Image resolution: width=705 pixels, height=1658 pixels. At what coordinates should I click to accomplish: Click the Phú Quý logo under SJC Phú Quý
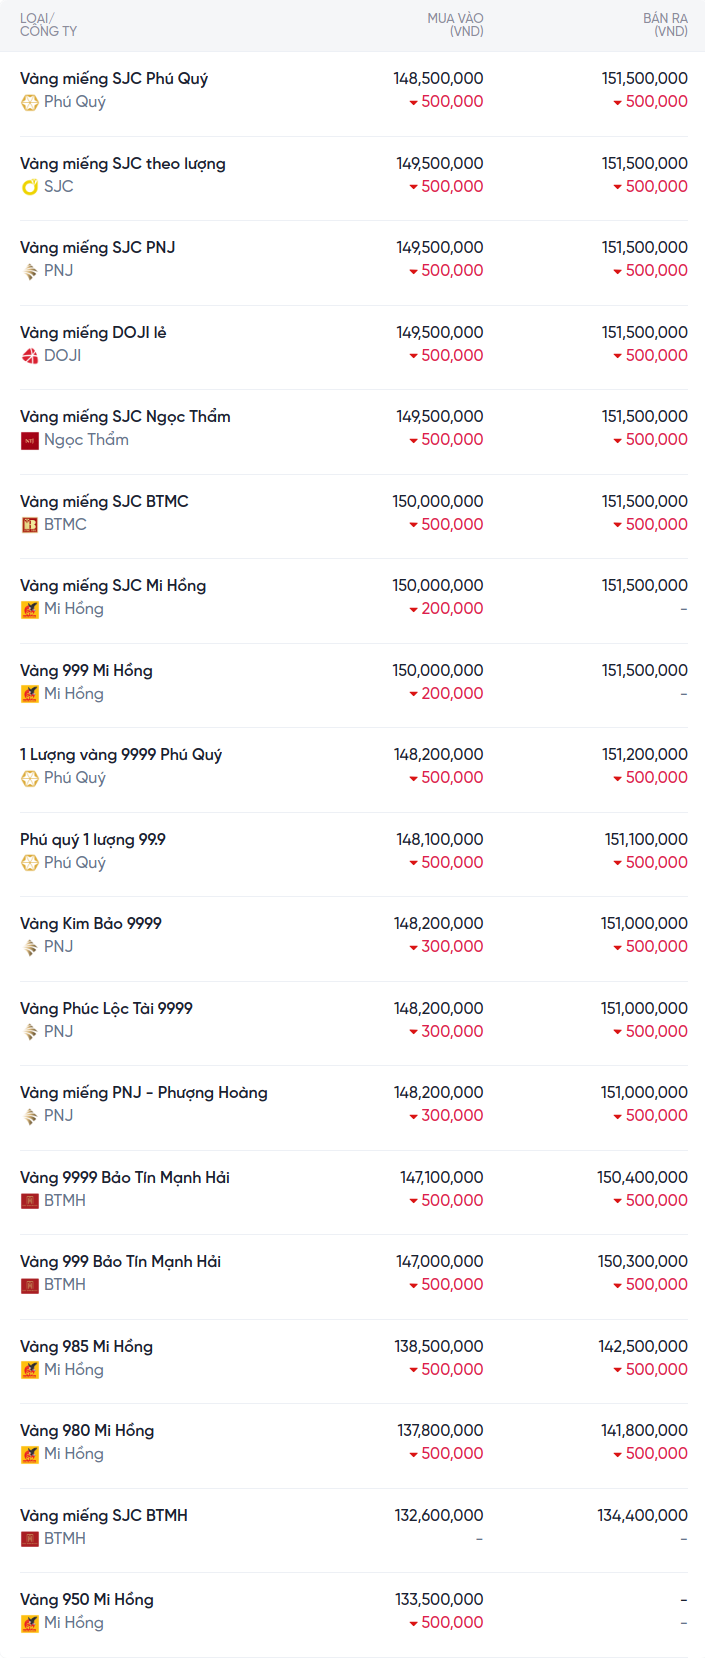tap(30, 102)
